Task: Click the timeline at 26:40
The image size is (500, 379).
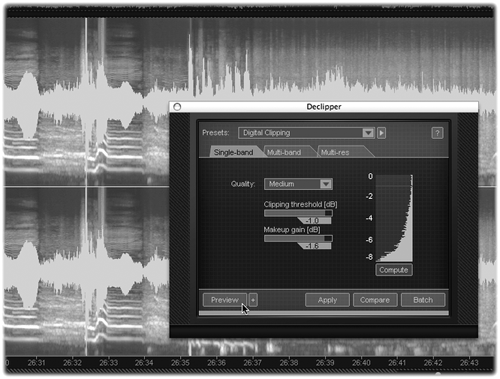Action: pyautogui.click(x=361, y=363)
